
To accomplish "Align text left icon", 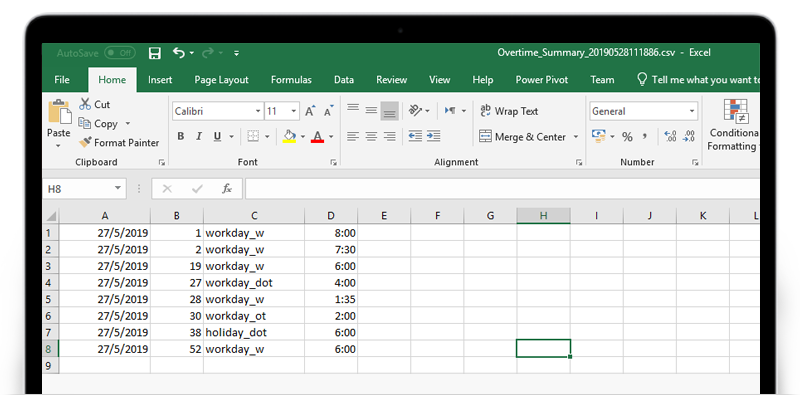I will (353, 136).
